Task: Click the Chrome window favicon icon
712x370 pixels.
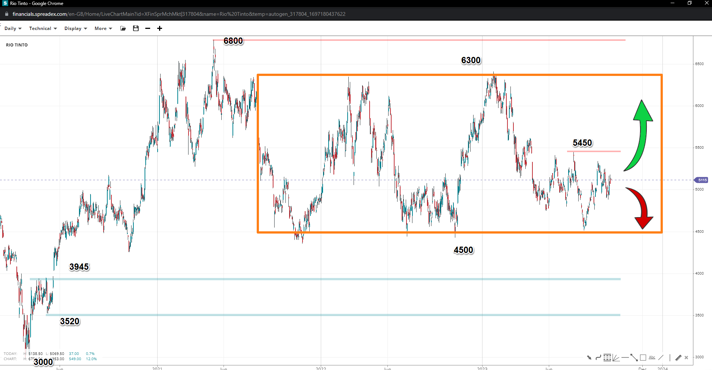Action: [5, 3]
